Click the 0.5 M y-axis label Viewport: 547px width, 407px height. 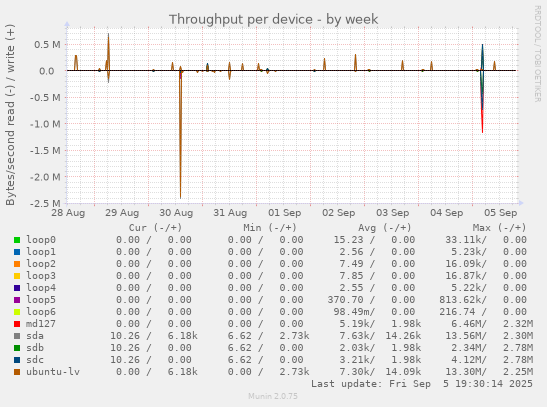click(x=47, y=45)
